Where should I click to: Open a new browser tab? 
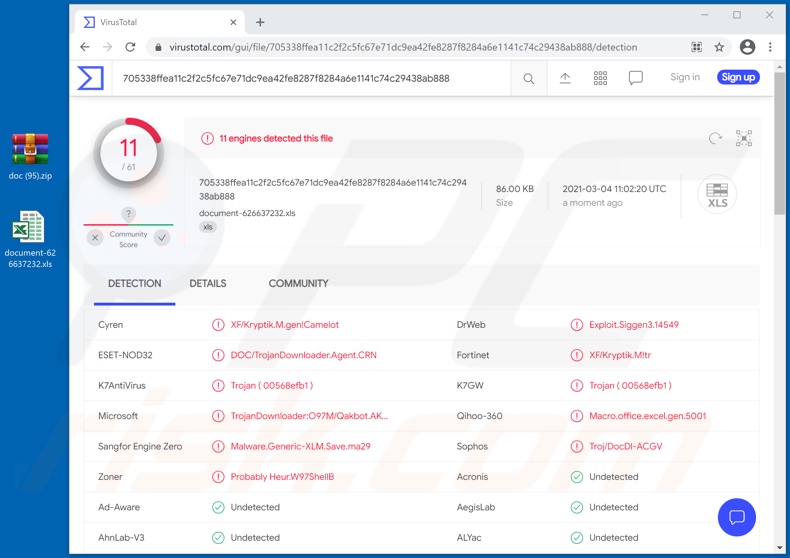[x=260, y=22]
